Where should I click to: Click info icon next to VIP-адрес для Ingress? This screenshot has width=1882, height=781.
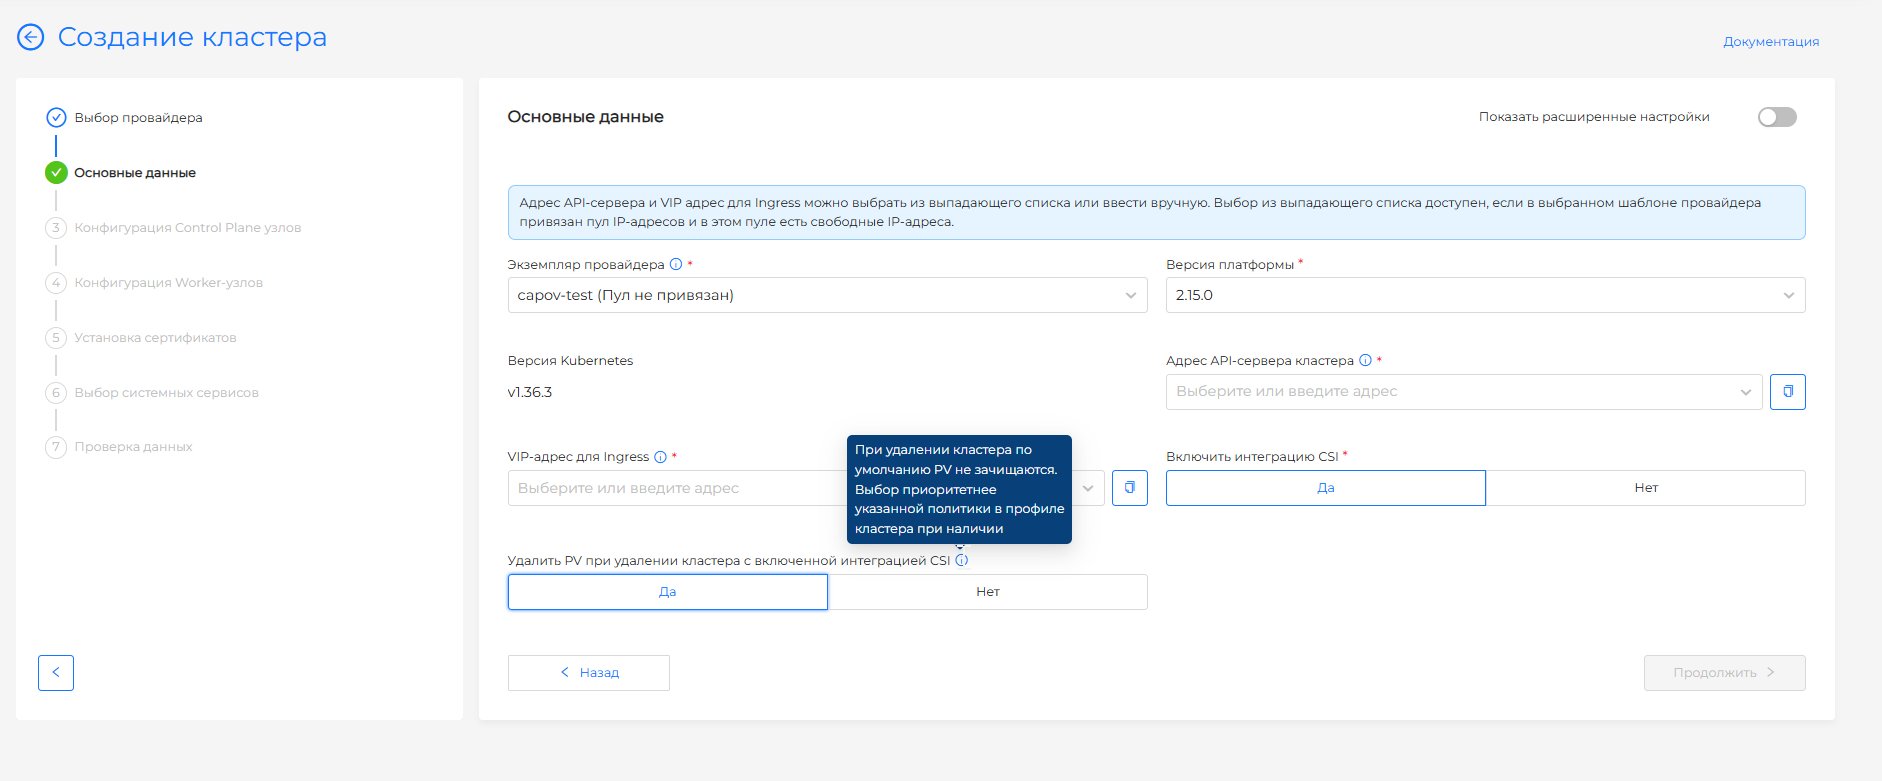click(x=660, y=457)
